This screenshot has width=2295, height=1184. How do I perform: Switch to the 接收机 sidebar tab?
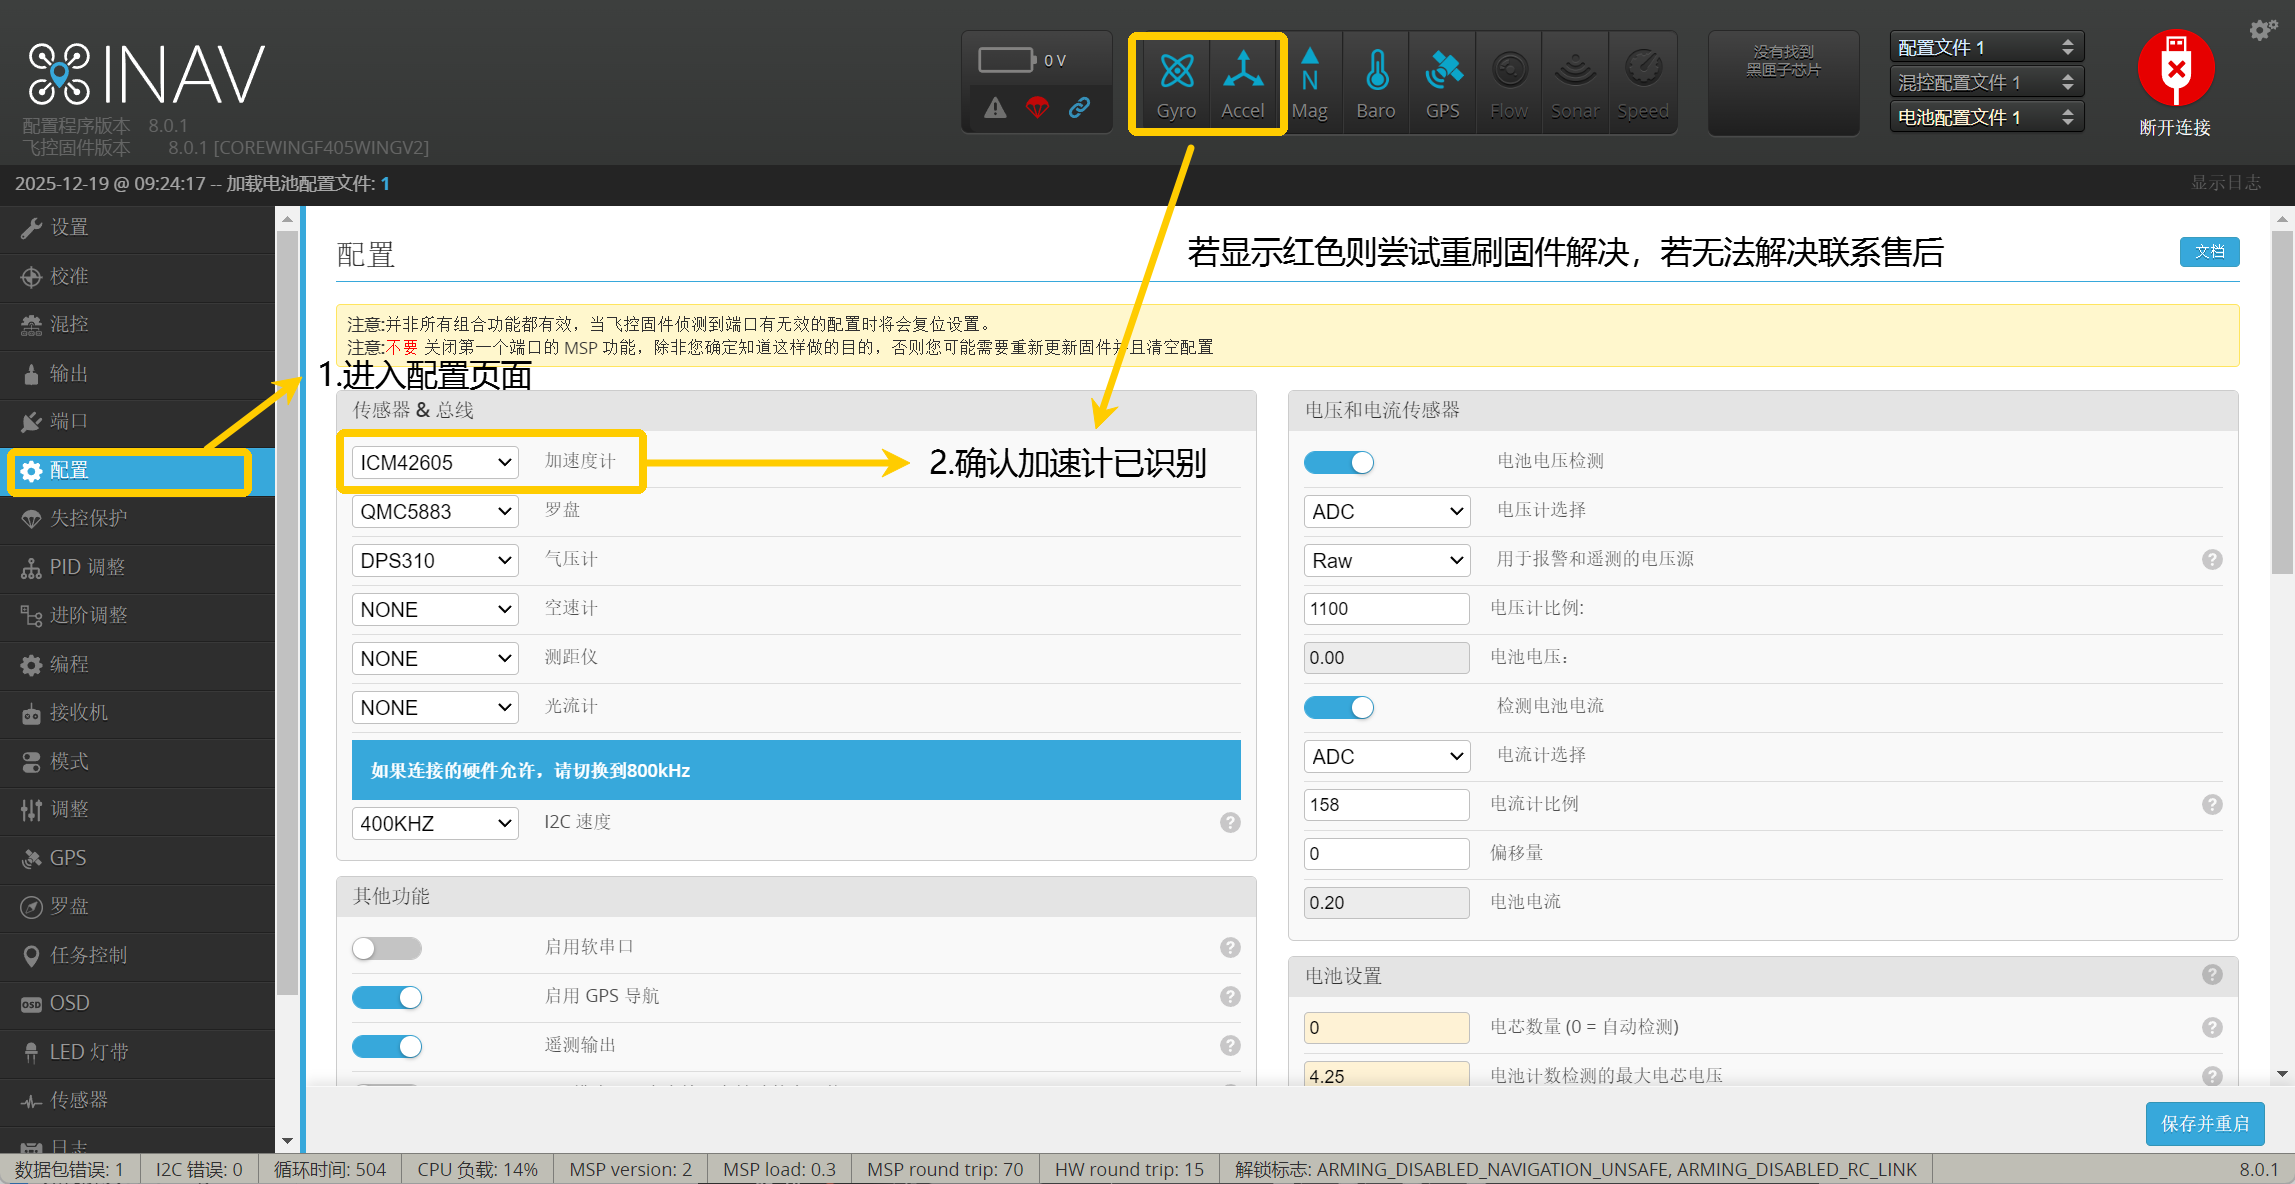pyautogui.click(x=79, y=712)
